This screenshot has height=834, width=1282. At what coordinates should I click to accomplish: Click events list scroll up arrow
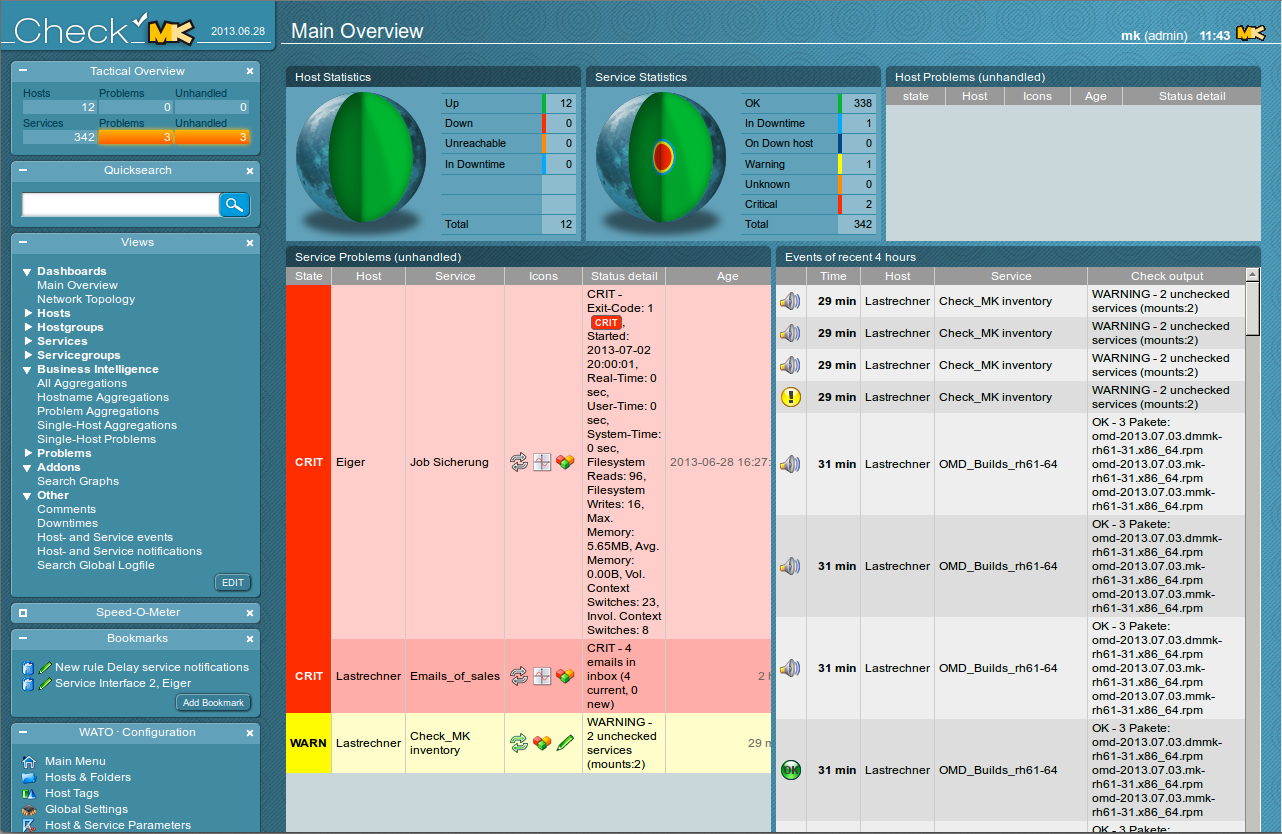(1253, 274)
